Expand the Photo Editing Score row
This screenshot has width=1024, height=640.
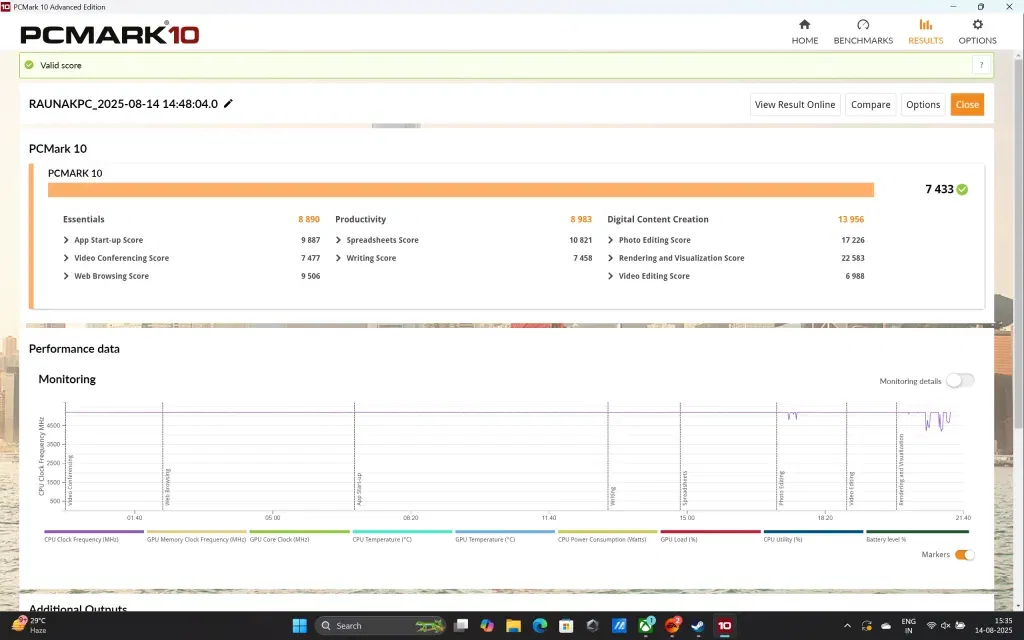pyautogui.click(x=611, y=240)
